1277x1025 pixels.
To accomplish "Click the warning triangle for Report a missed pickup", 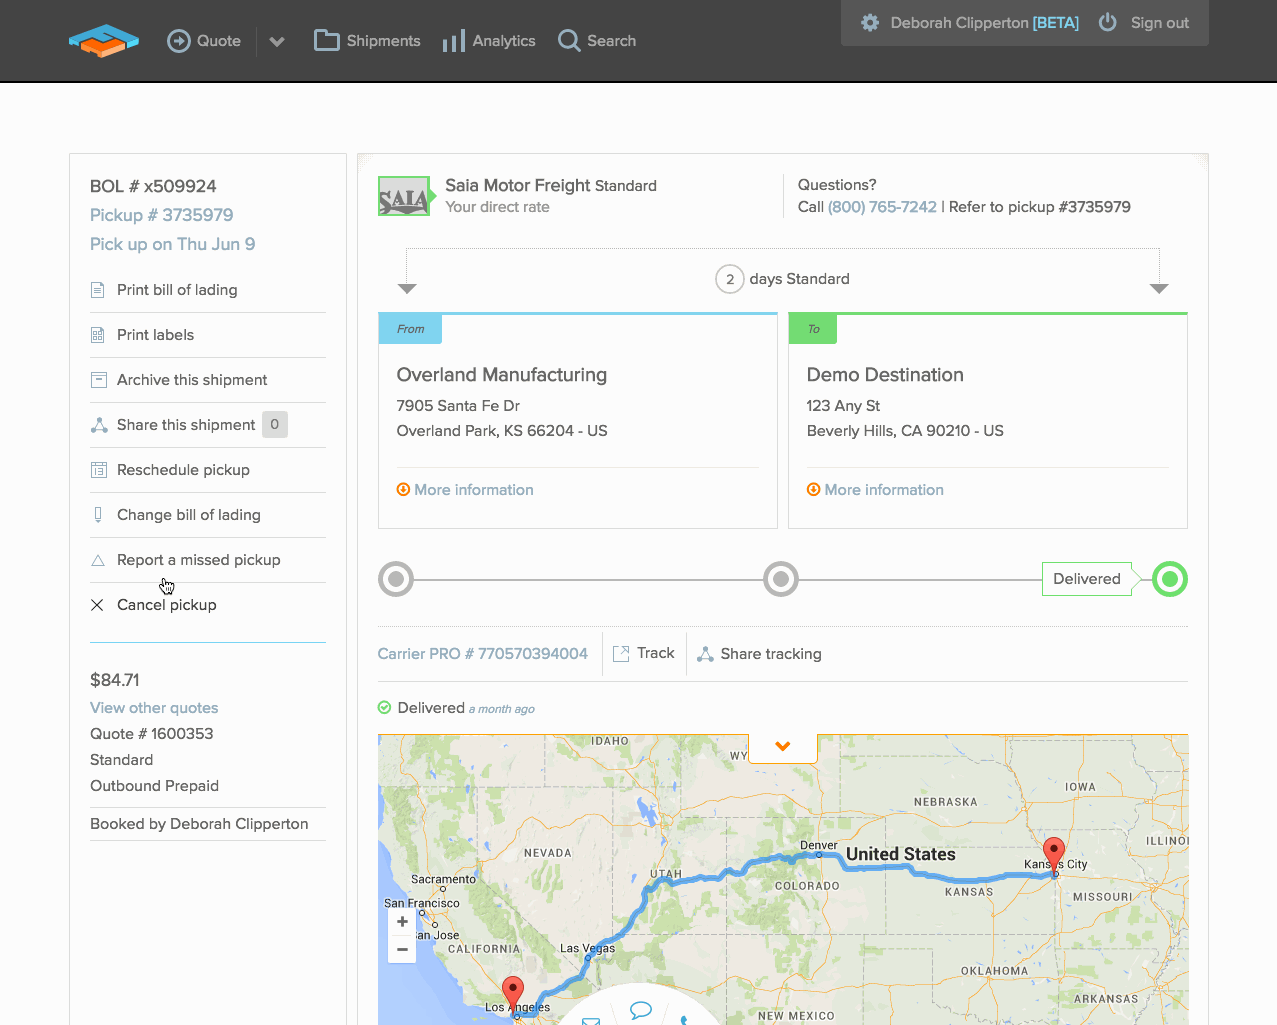I will point(98,560).
